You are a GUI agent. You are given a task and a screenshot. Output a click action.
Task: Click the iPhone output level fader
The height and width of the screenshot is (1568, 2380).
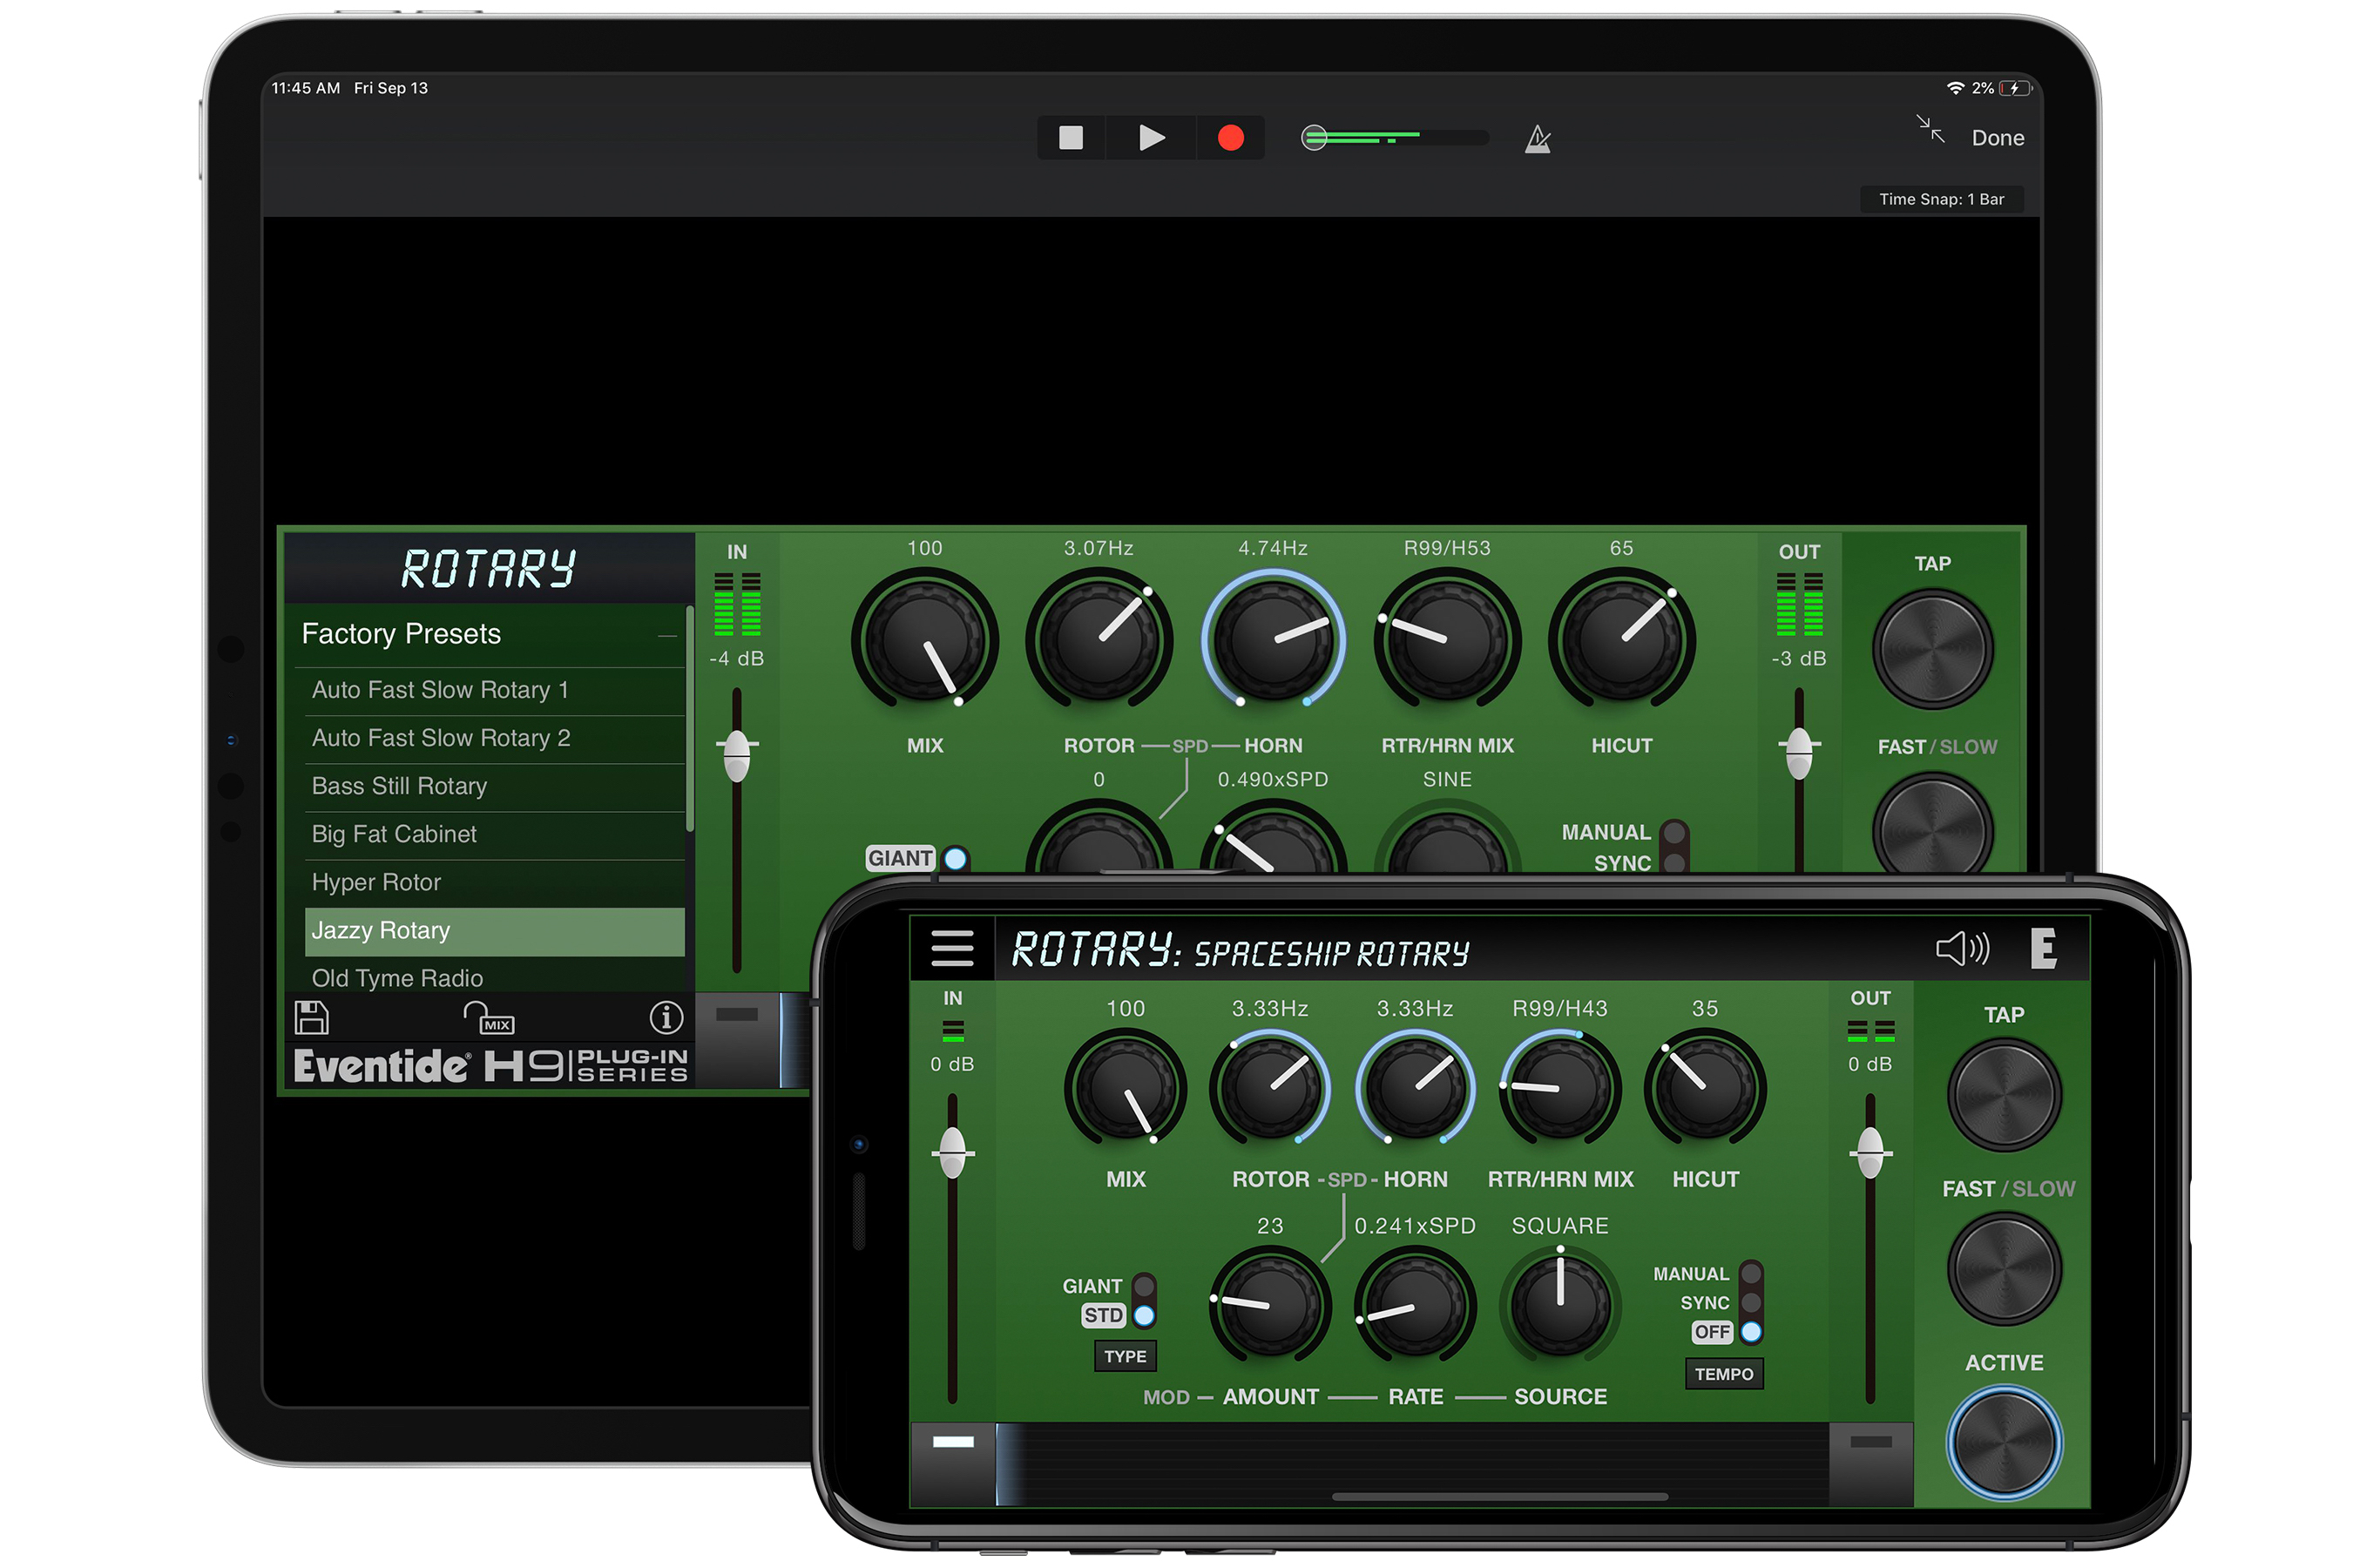1870,1154
